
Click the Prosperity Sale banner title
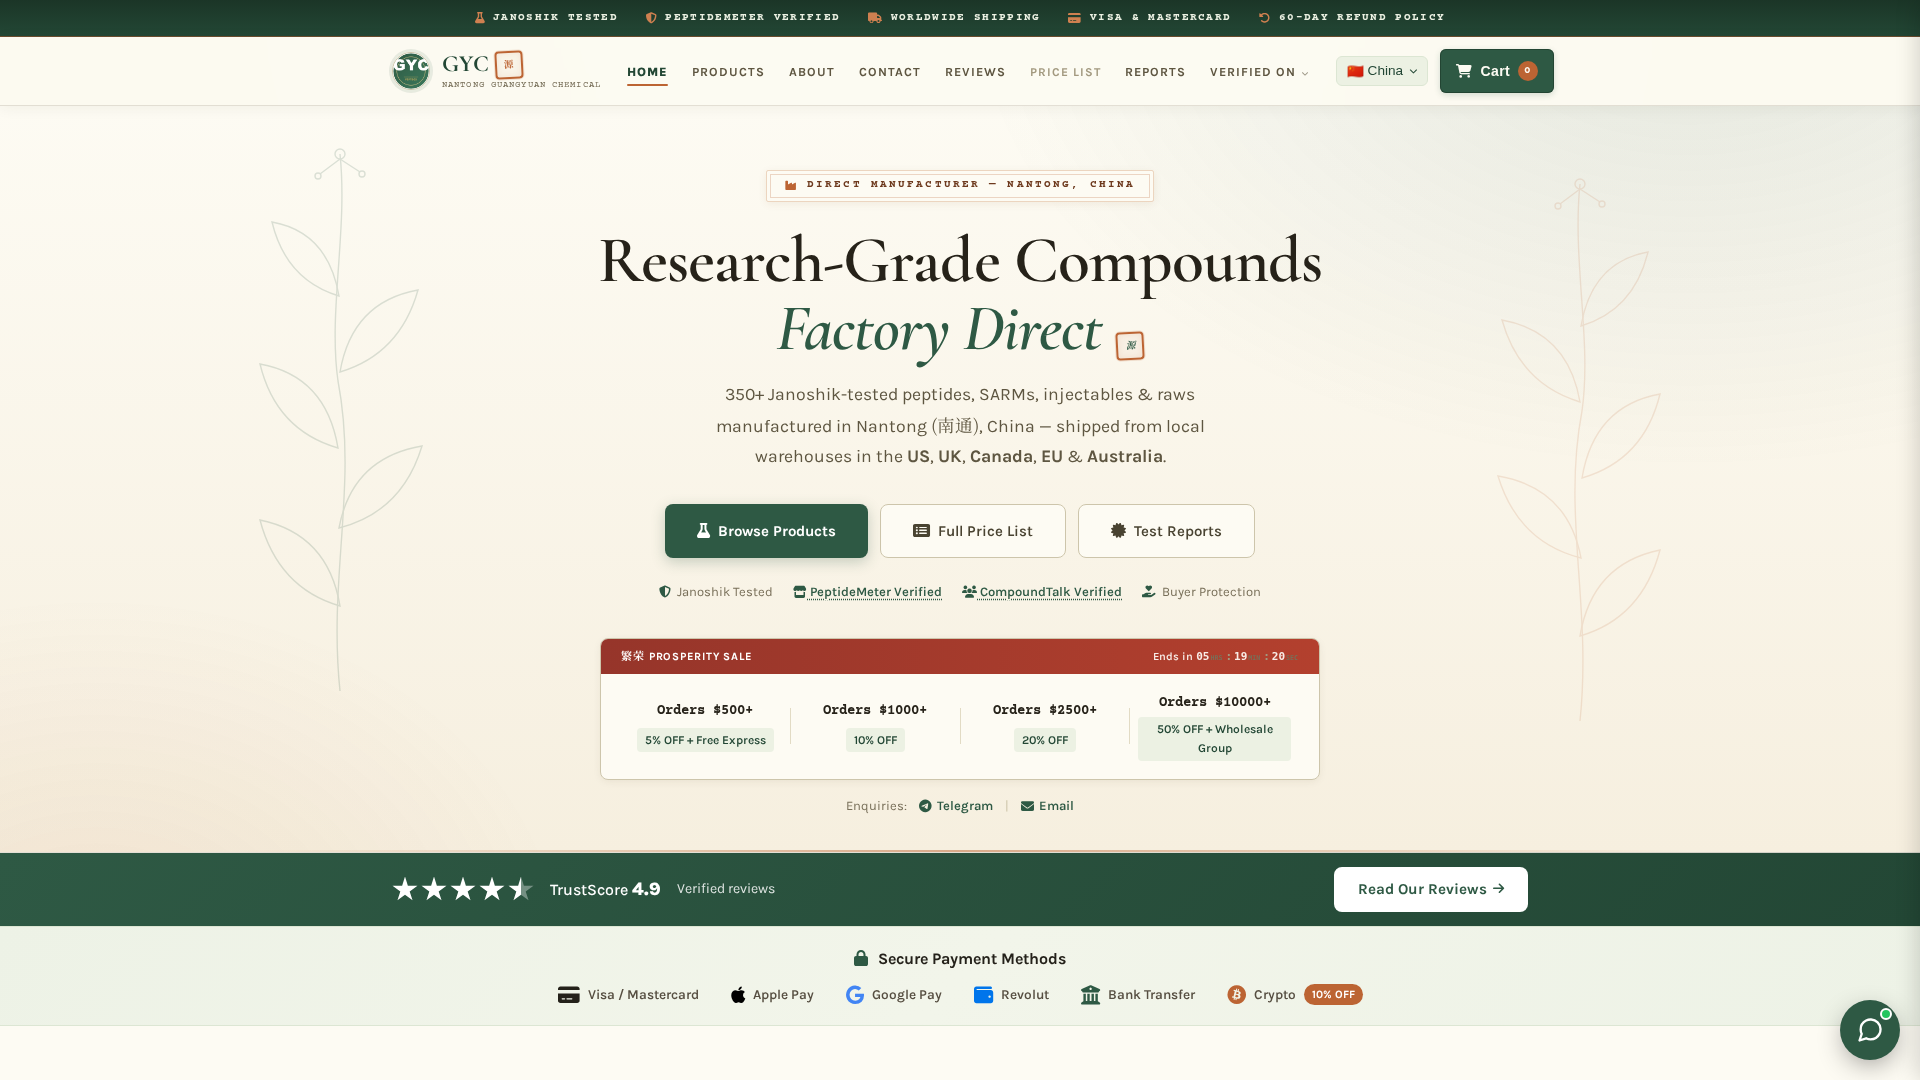click(x=686, y=657)
